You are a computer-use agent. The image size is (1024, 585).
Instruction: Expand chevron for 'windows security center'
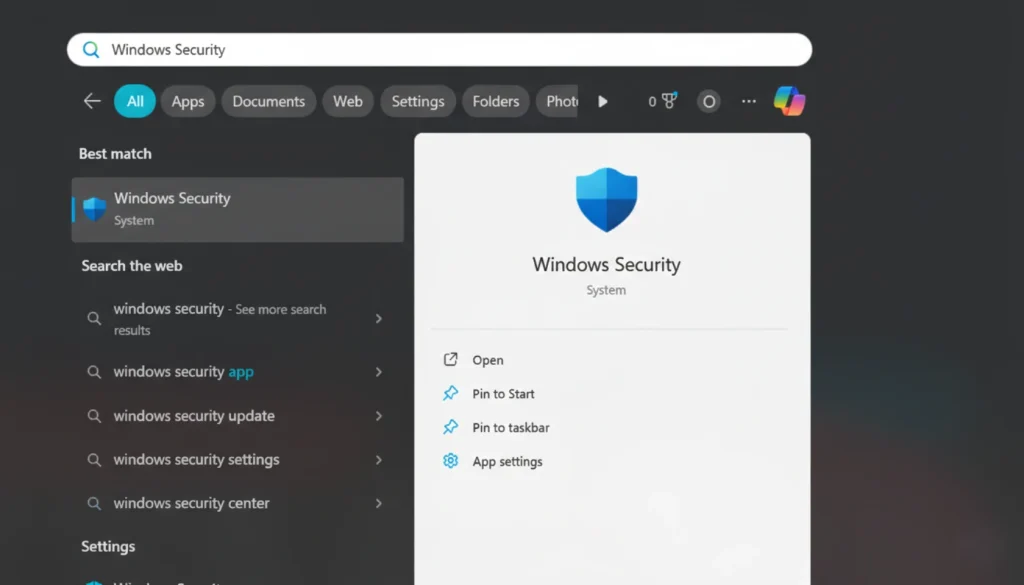(x=379, y=503)
